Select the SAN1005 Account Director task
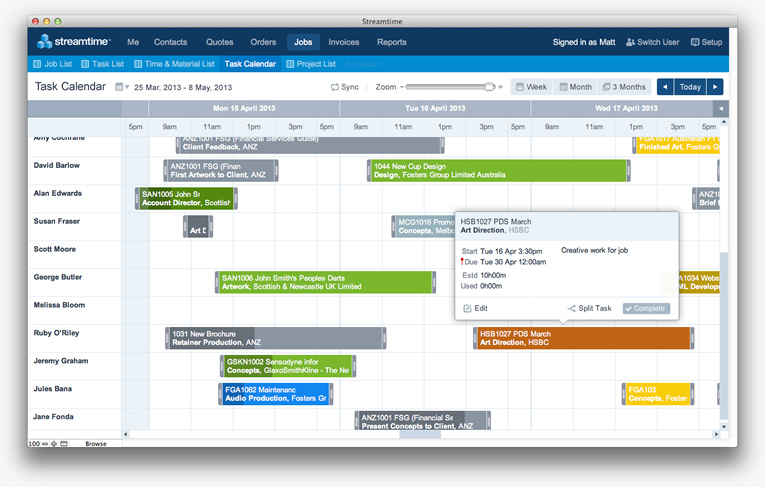The height and width of the screenshot is (487, 765). [x=186, y=199]
